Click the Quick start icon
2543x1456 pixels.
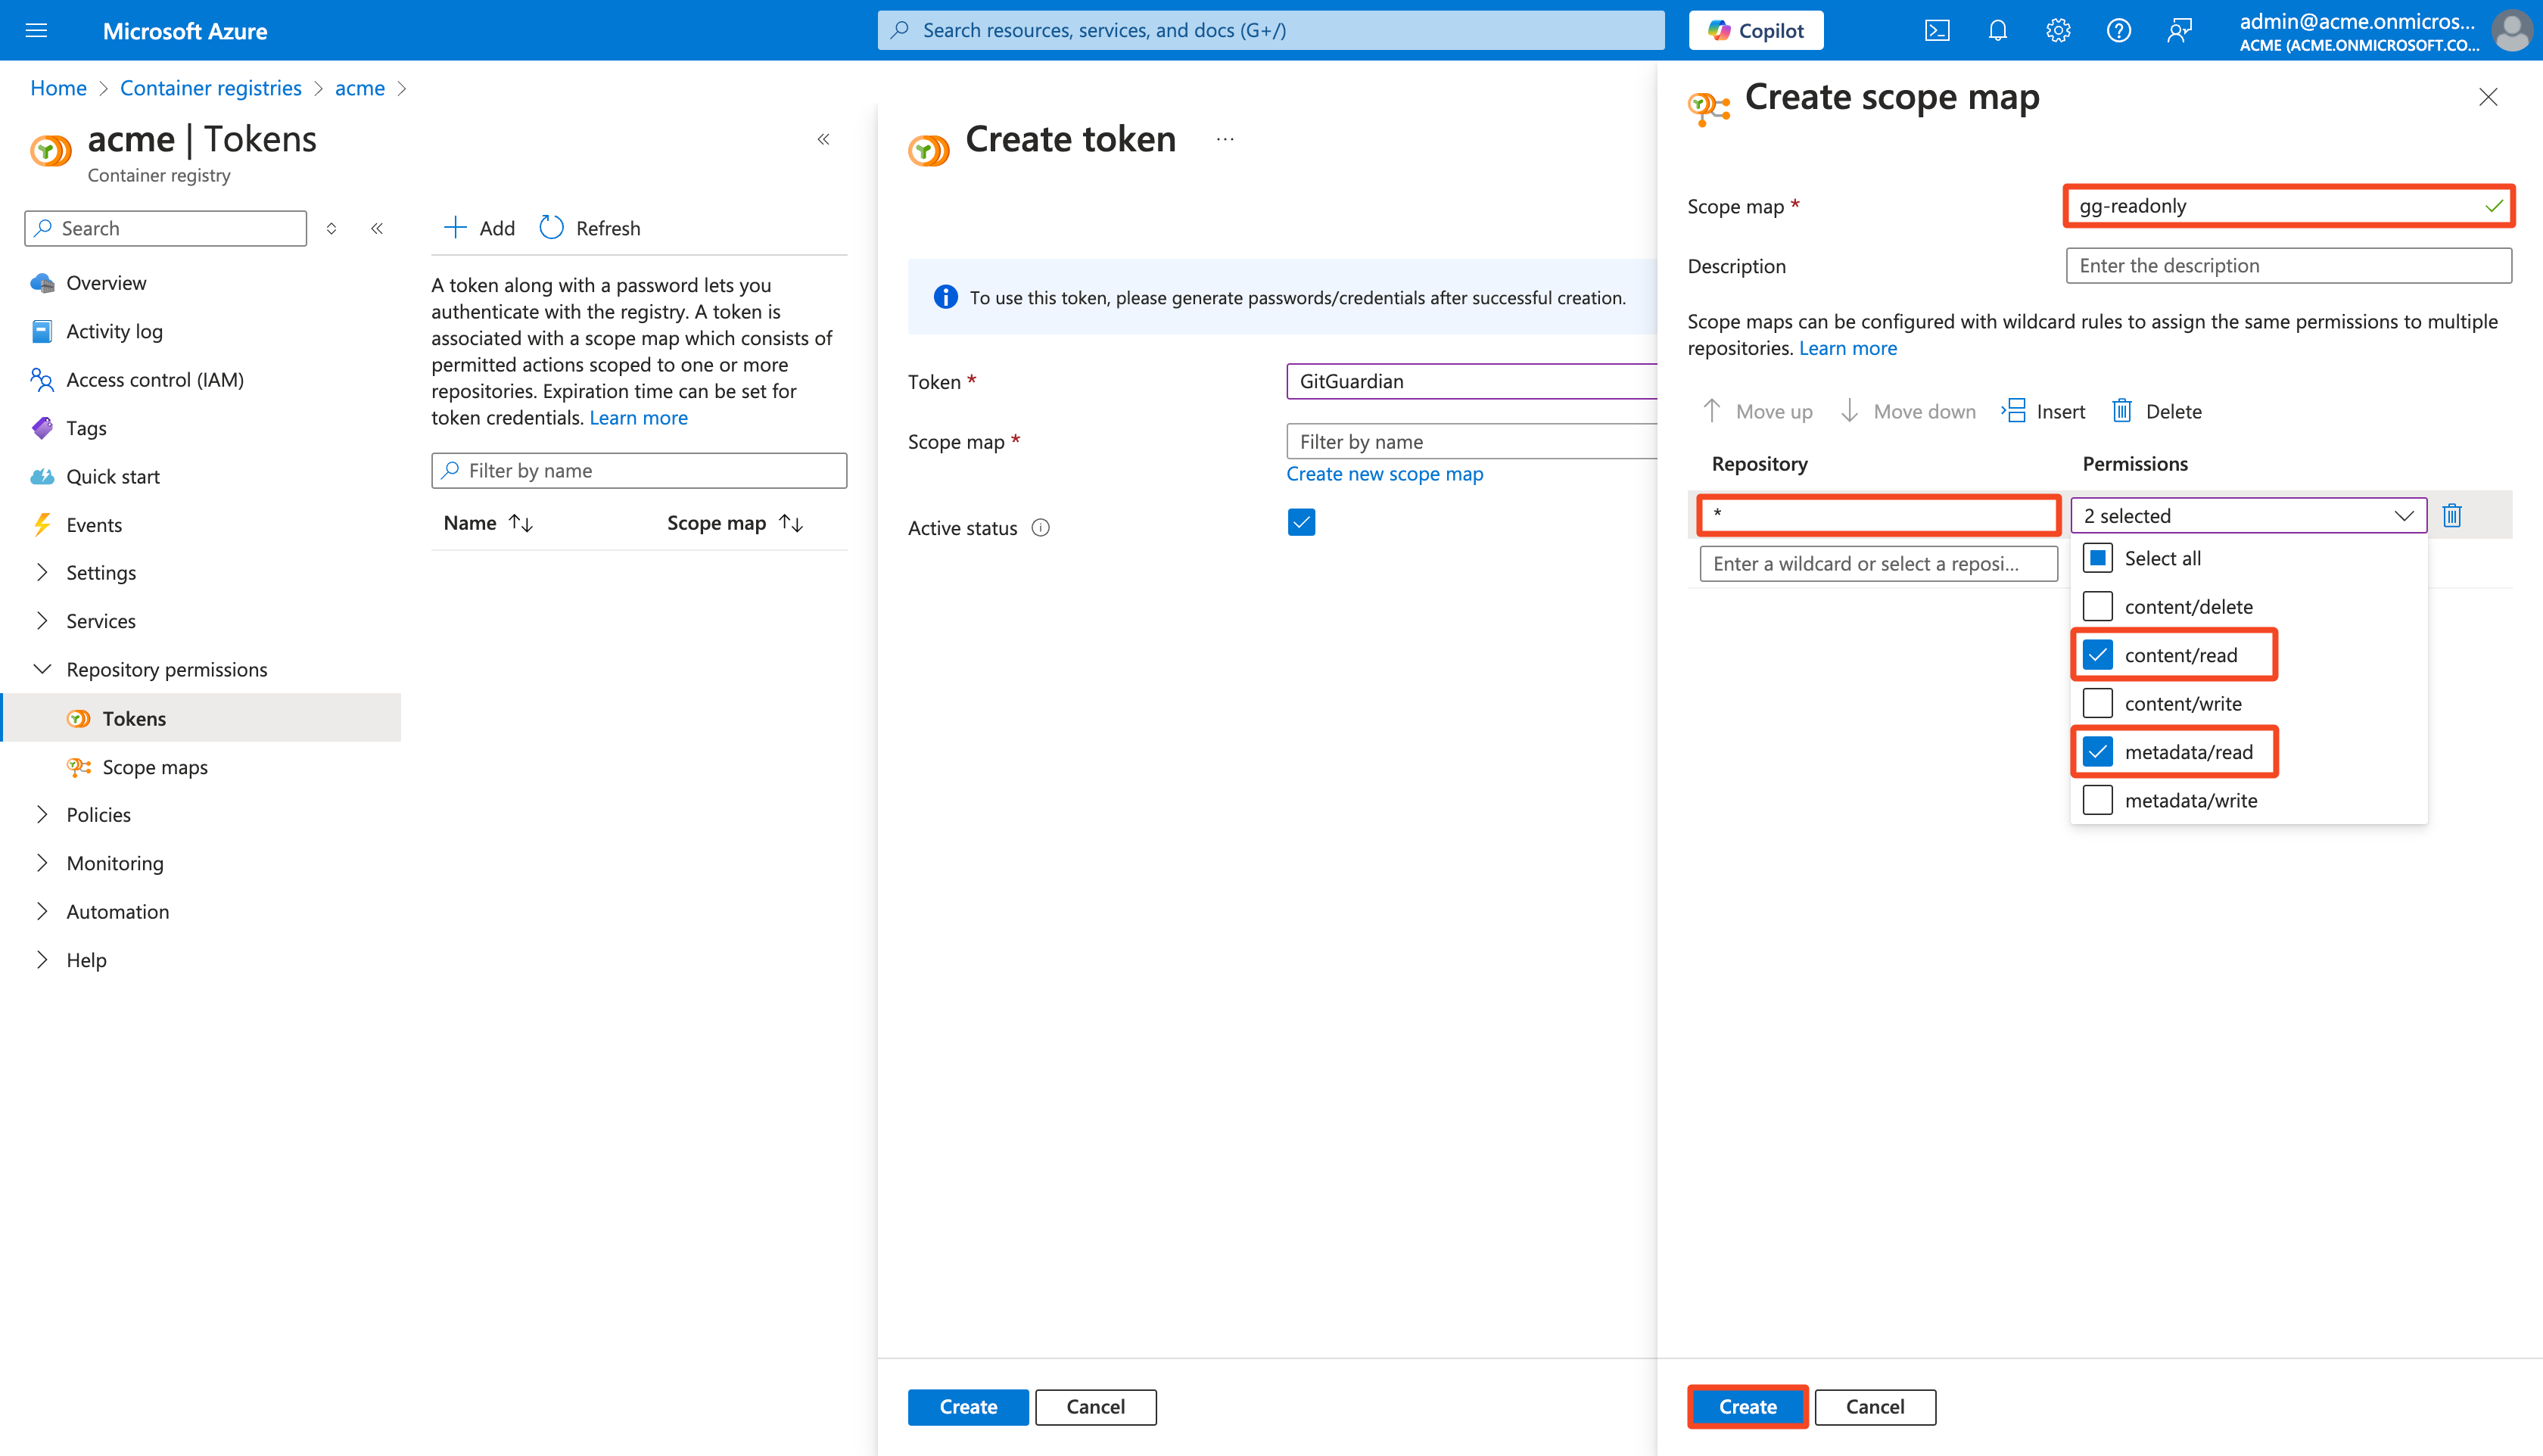click(x=42, y=476)
